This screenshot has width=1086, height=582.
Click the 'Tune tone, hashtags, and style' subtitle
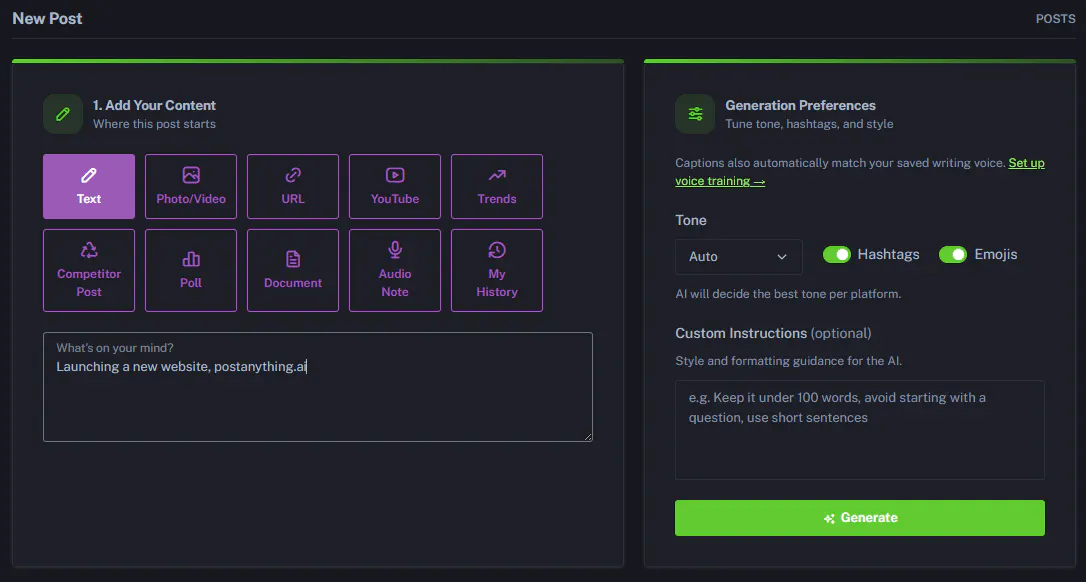point(809,124)
